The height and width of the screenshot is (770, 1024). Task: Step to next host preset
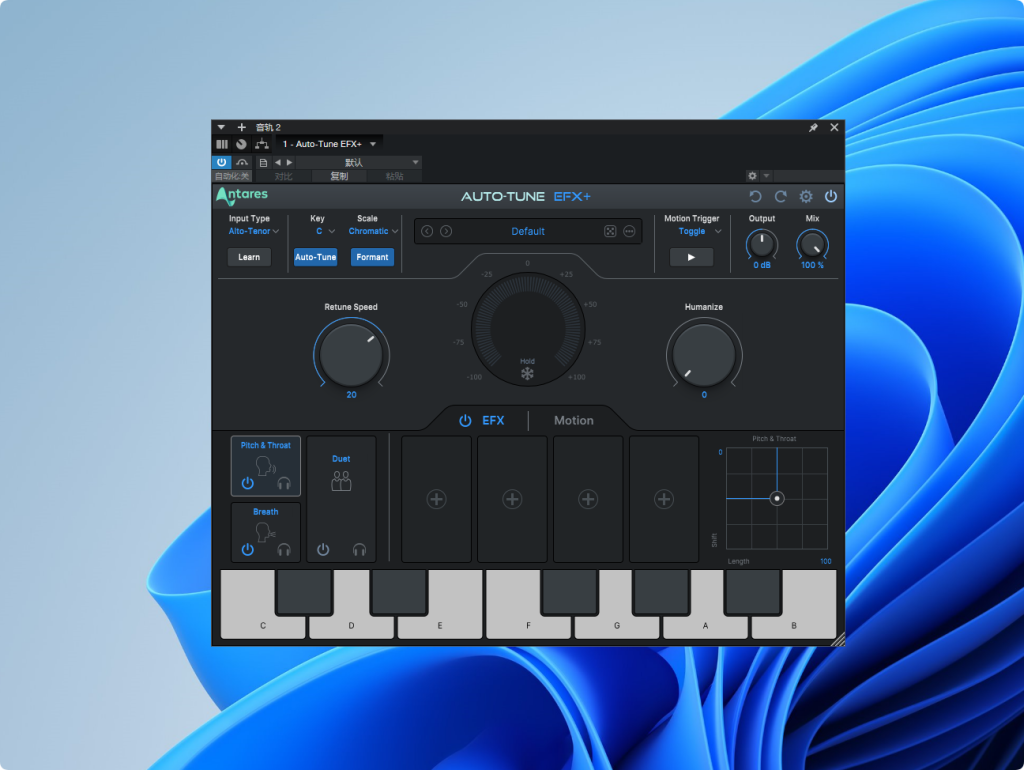(289, 163)
